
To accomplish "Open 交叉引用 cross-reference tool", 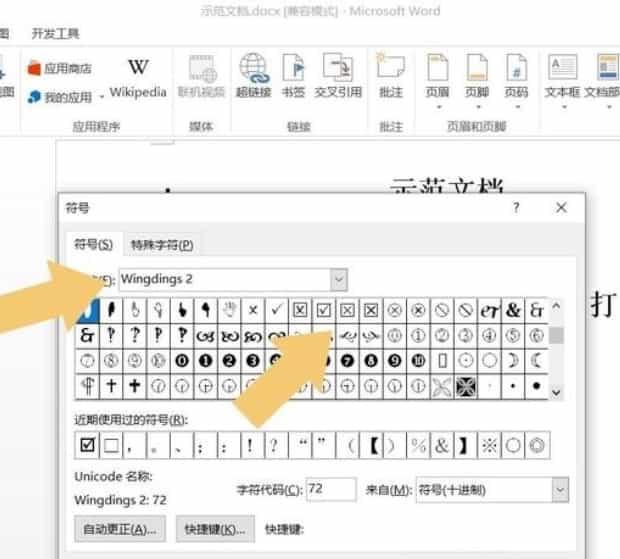I will [x=338, y=77].
